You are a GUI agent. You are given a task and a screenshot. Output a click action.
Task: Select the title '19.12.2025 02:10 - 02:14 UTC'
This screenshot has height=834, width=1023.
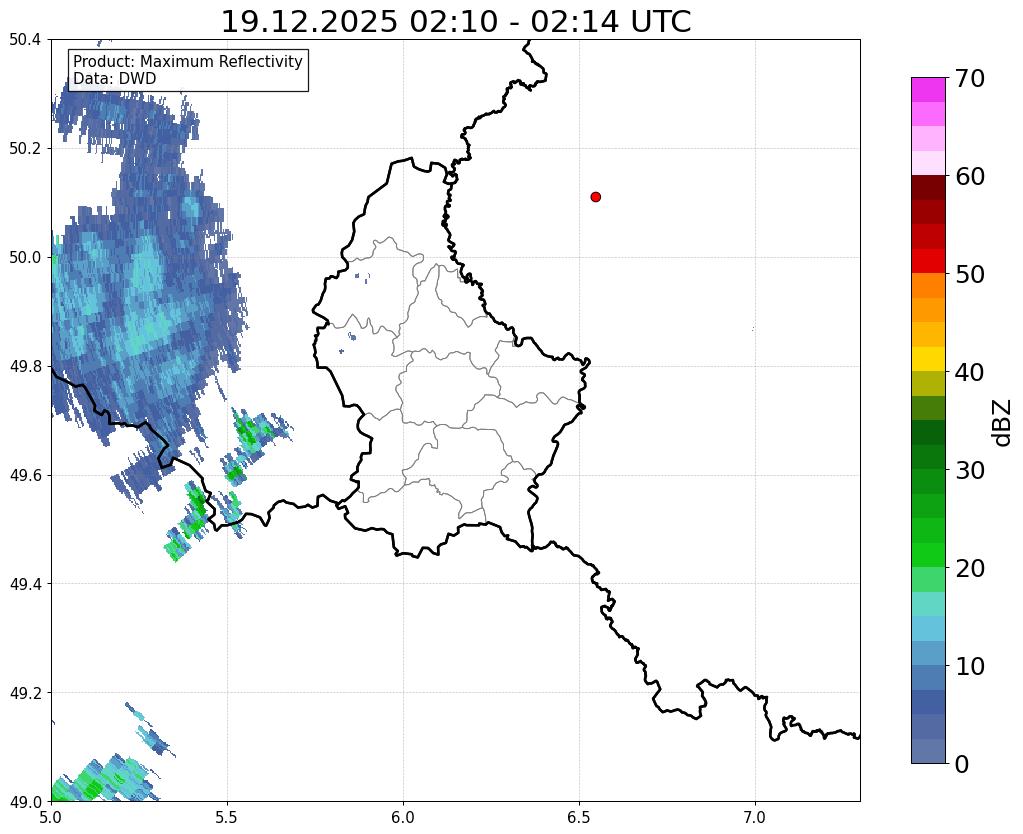455,22
